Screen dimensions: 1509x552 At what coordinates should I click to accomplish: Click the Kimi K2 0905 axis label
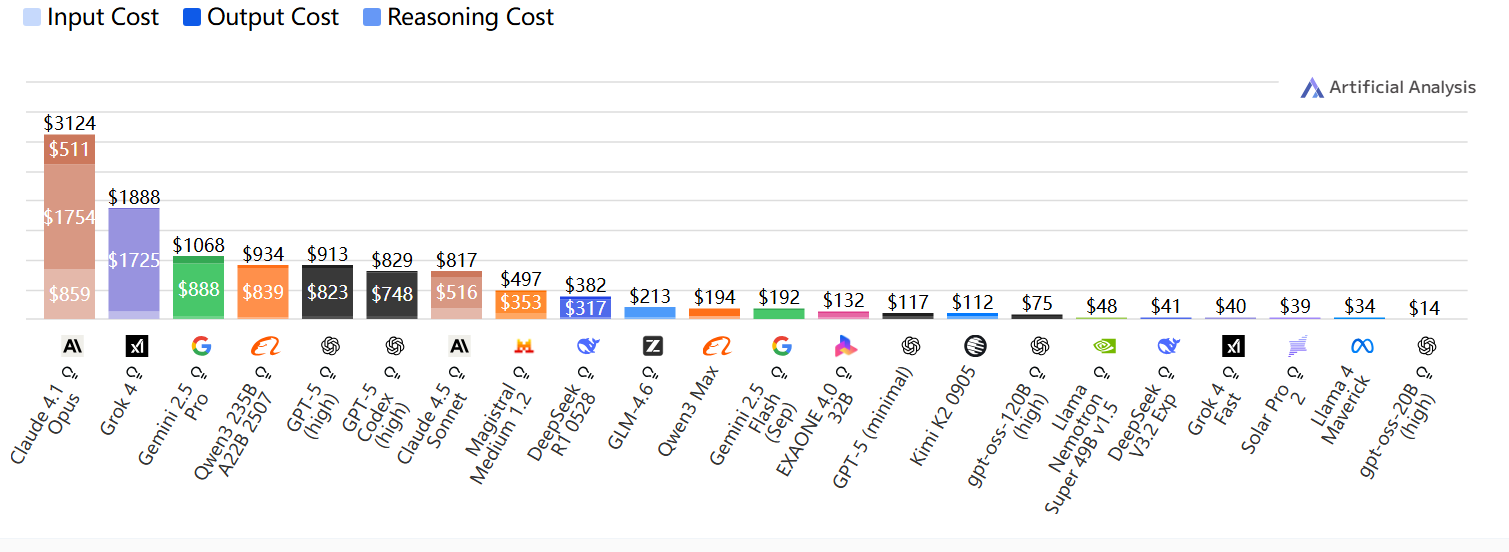pyautogui.click(x=945, y=415)
